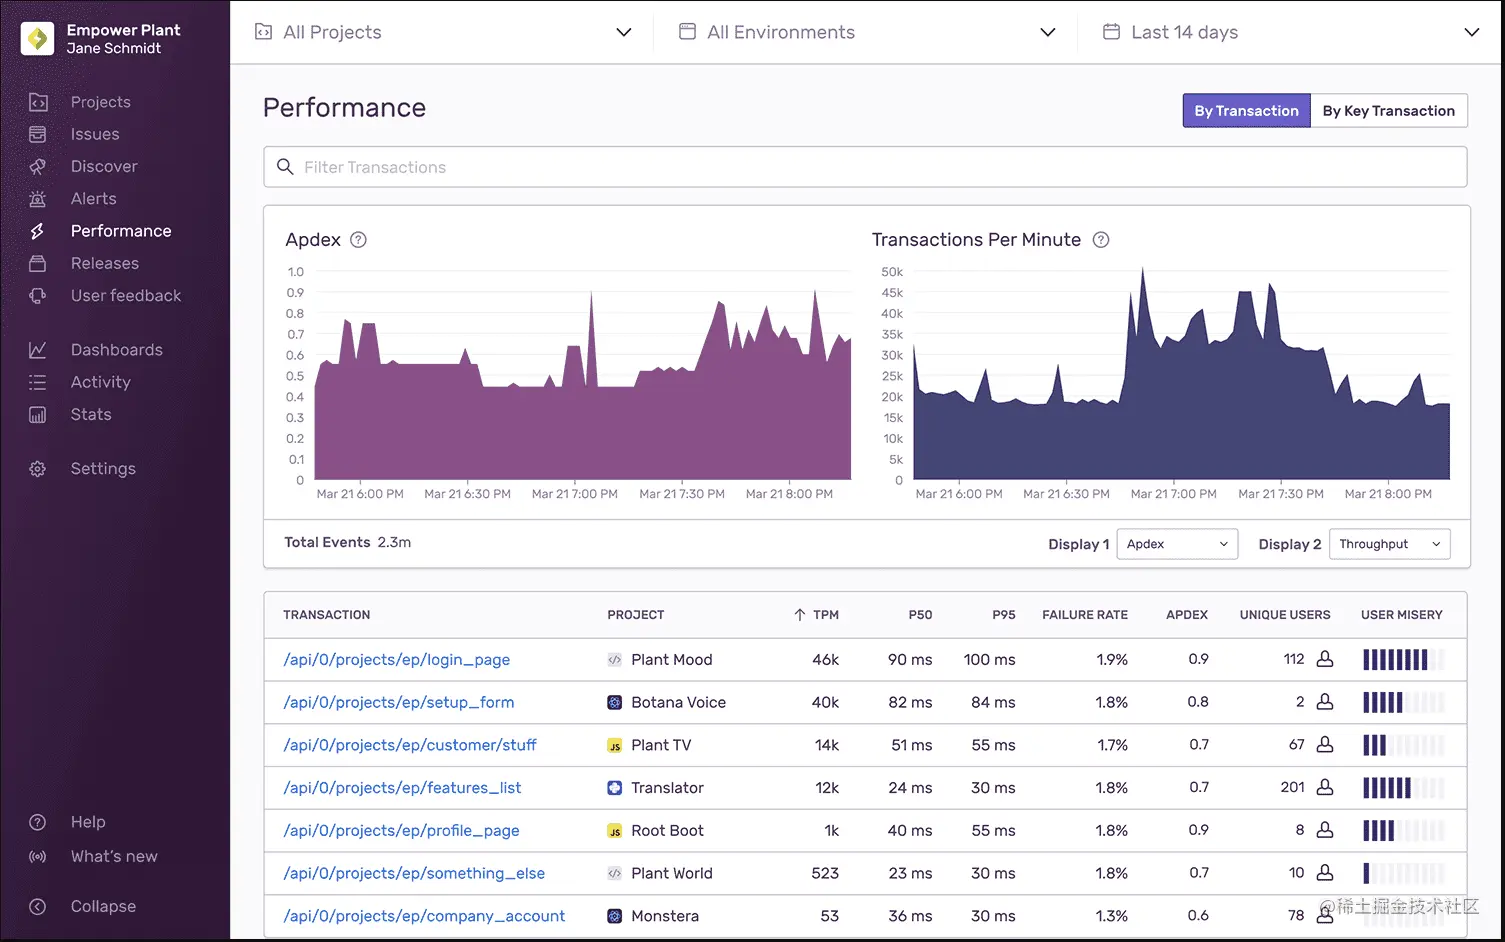Screen dimensions: 1505x942
Task: Open Display 2 Throughput dropdown
Action: point(1389,544)
